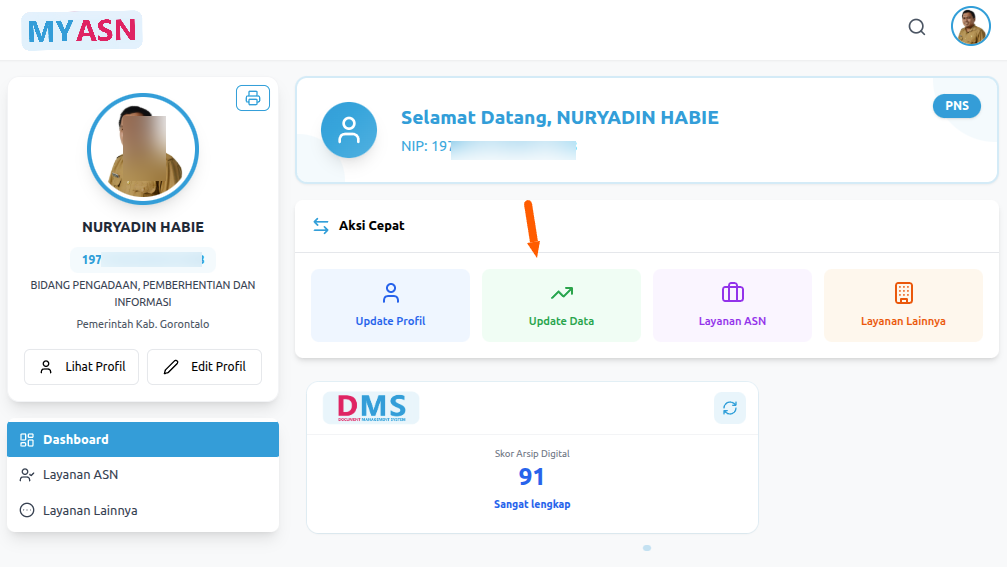Image resolution: width=1007 pixels, height=567 pixels.
Task: Click the DMS logo image
Action: tap(371, 407)
